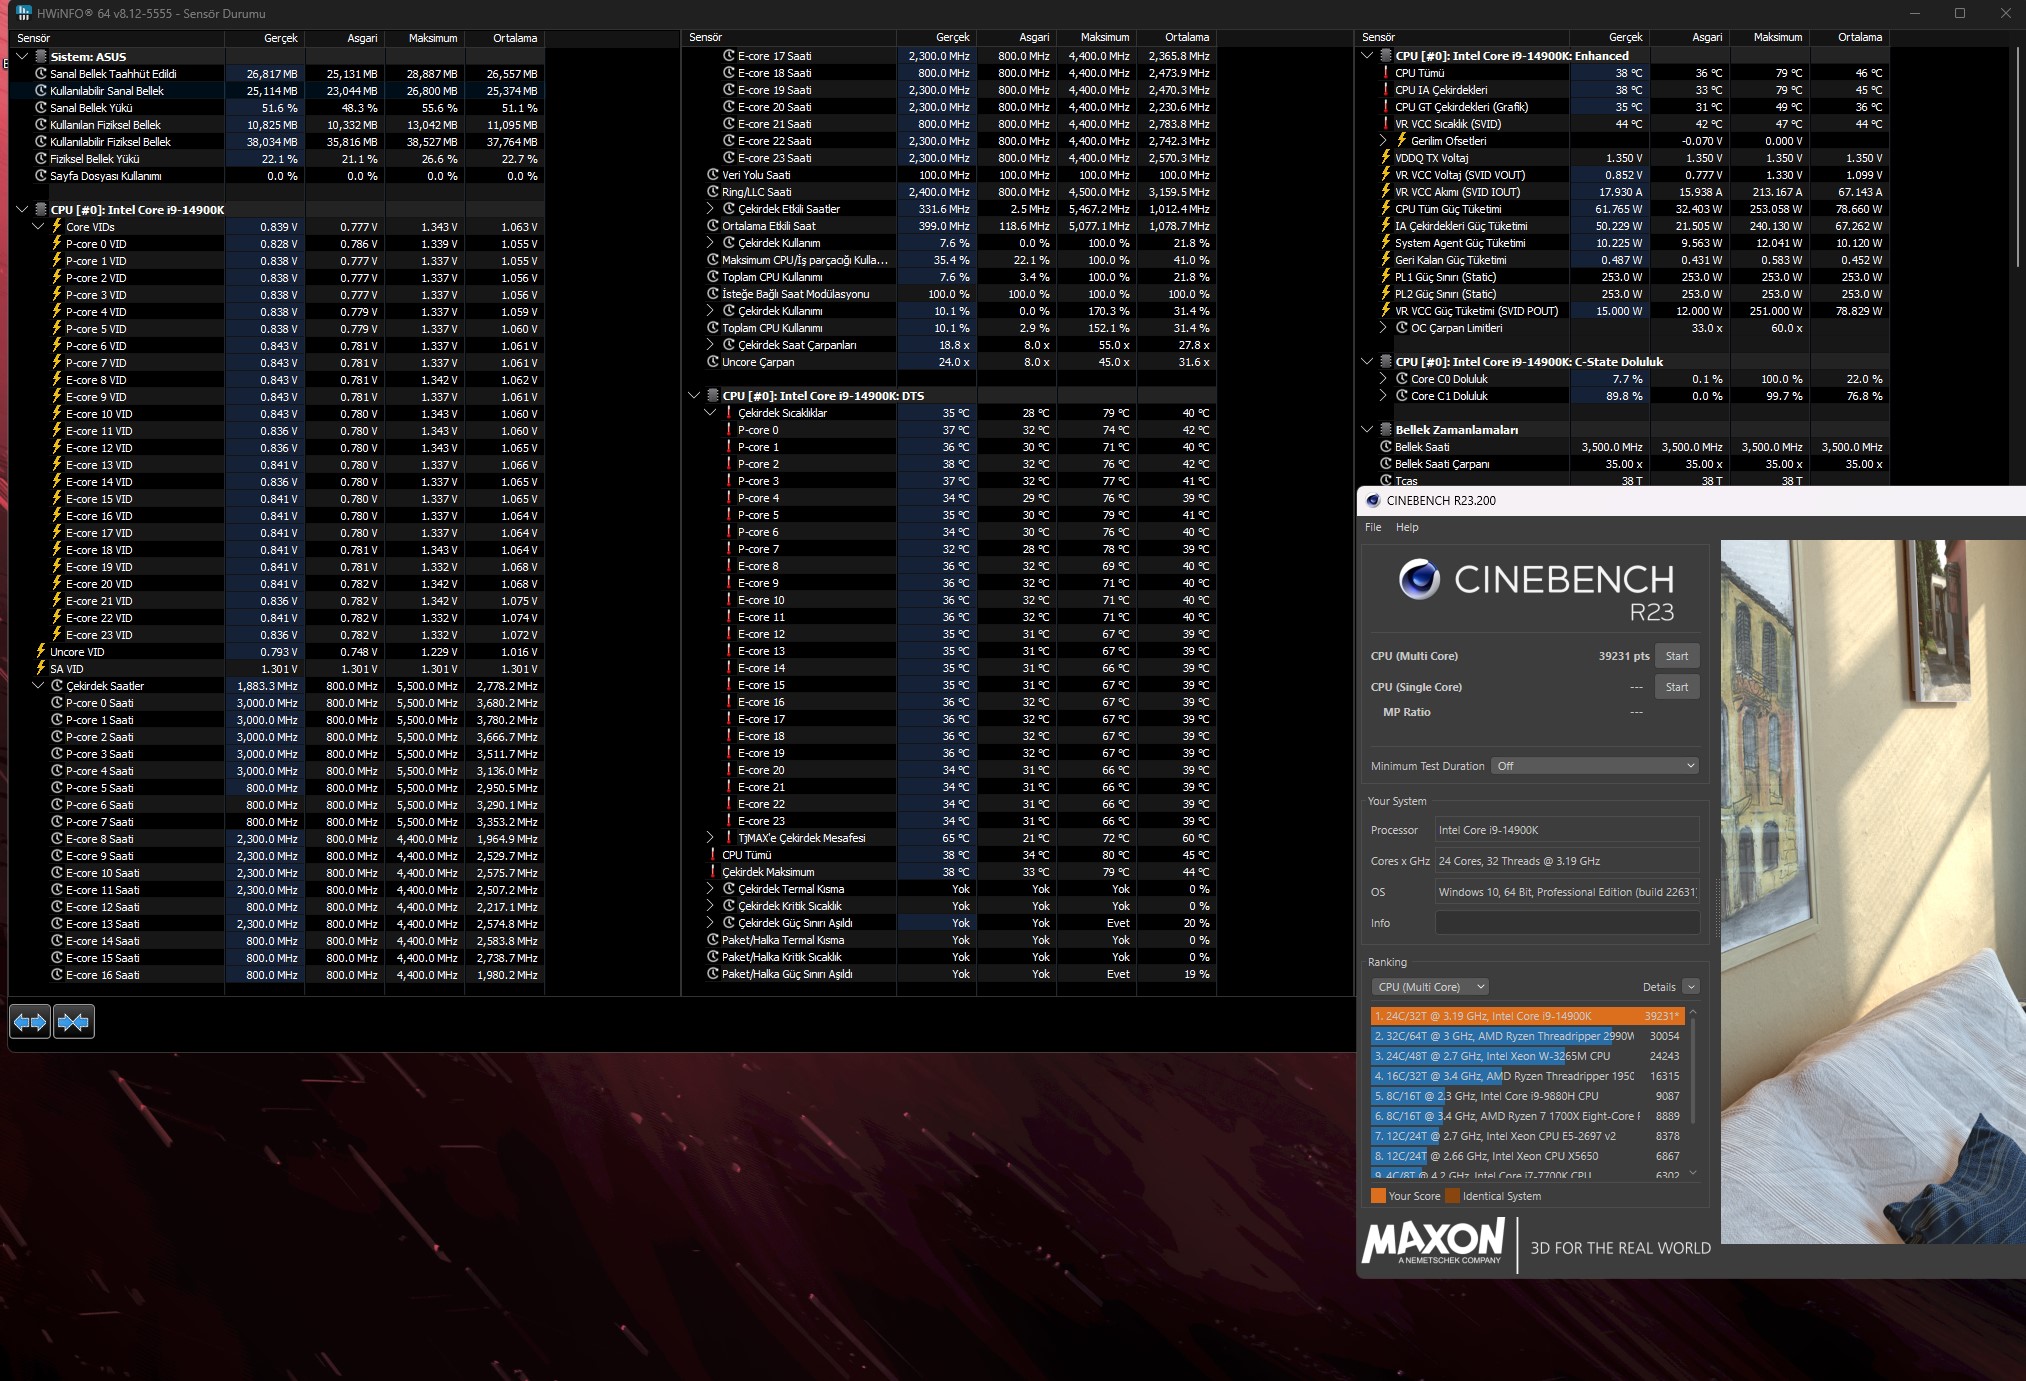This screenshot has height=1381, width=2026.
Task: Click the clock icon beside Sanal Bellek Yükü
Action: [41, 108]
